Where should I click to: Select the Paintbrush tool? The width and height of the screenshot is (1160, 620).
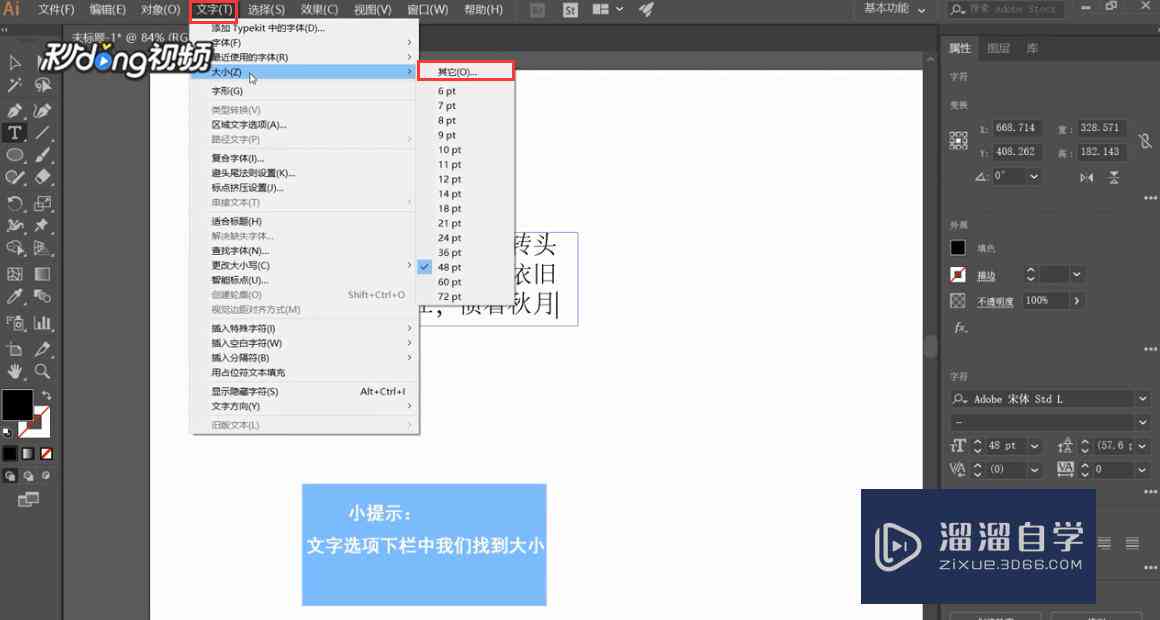pyautogui.click(x=43, y=155)
